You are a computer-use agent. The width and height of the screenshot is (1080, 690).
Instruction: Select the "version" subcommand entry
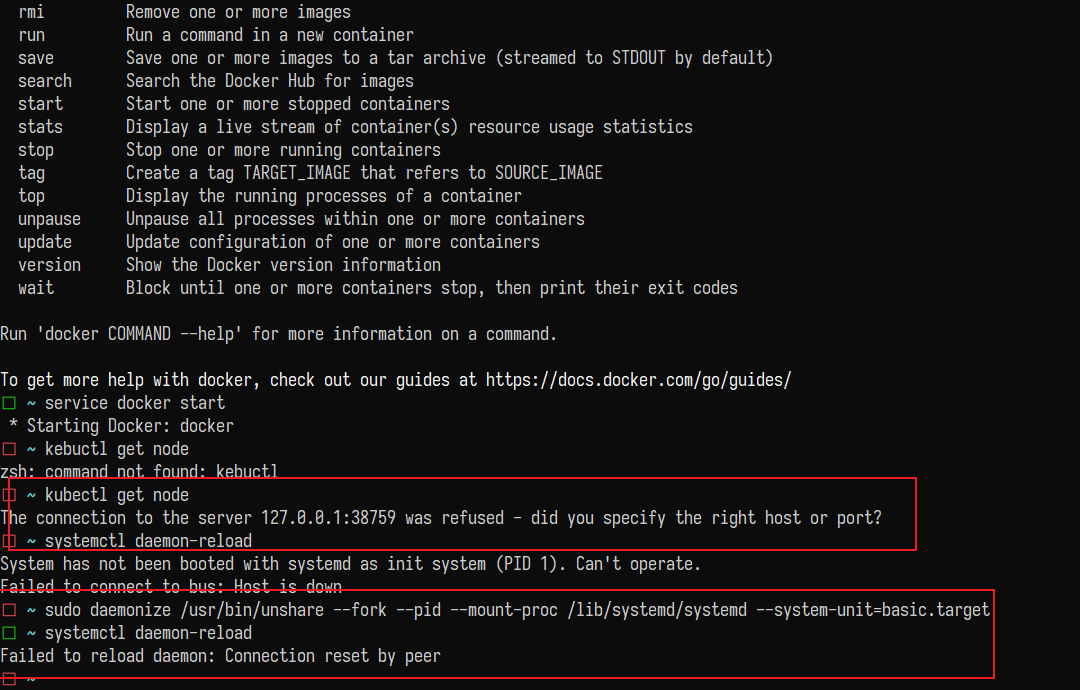[x=49, y=264]
